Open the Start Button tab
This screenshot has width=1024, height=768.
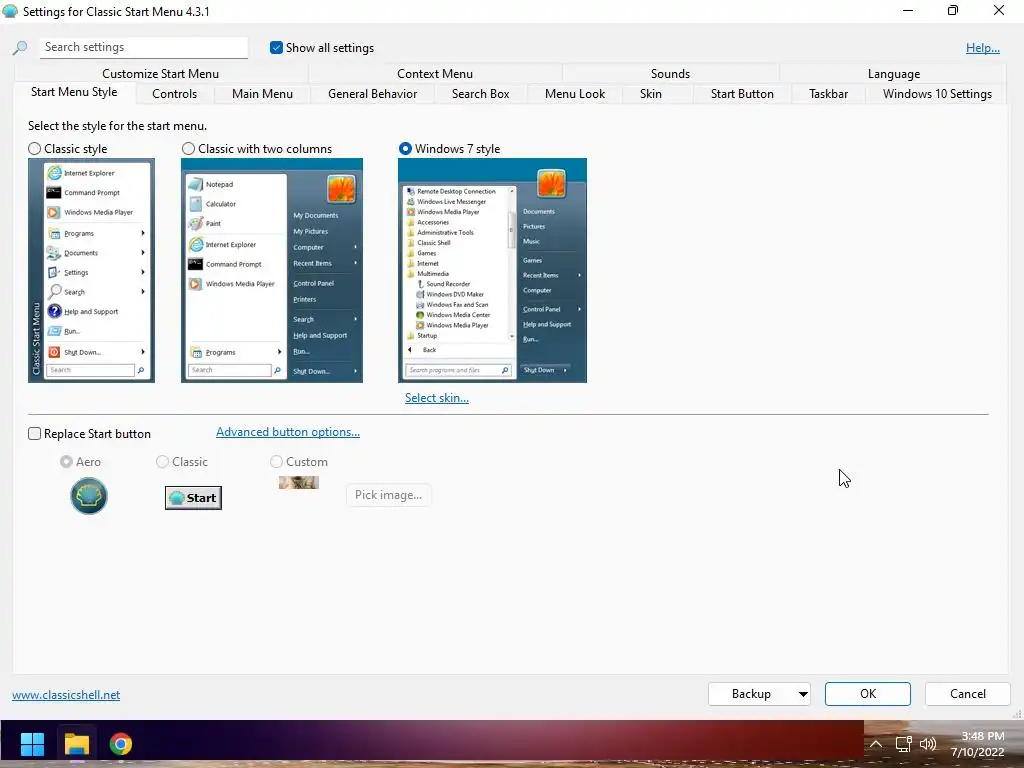(x=742, y=94)
